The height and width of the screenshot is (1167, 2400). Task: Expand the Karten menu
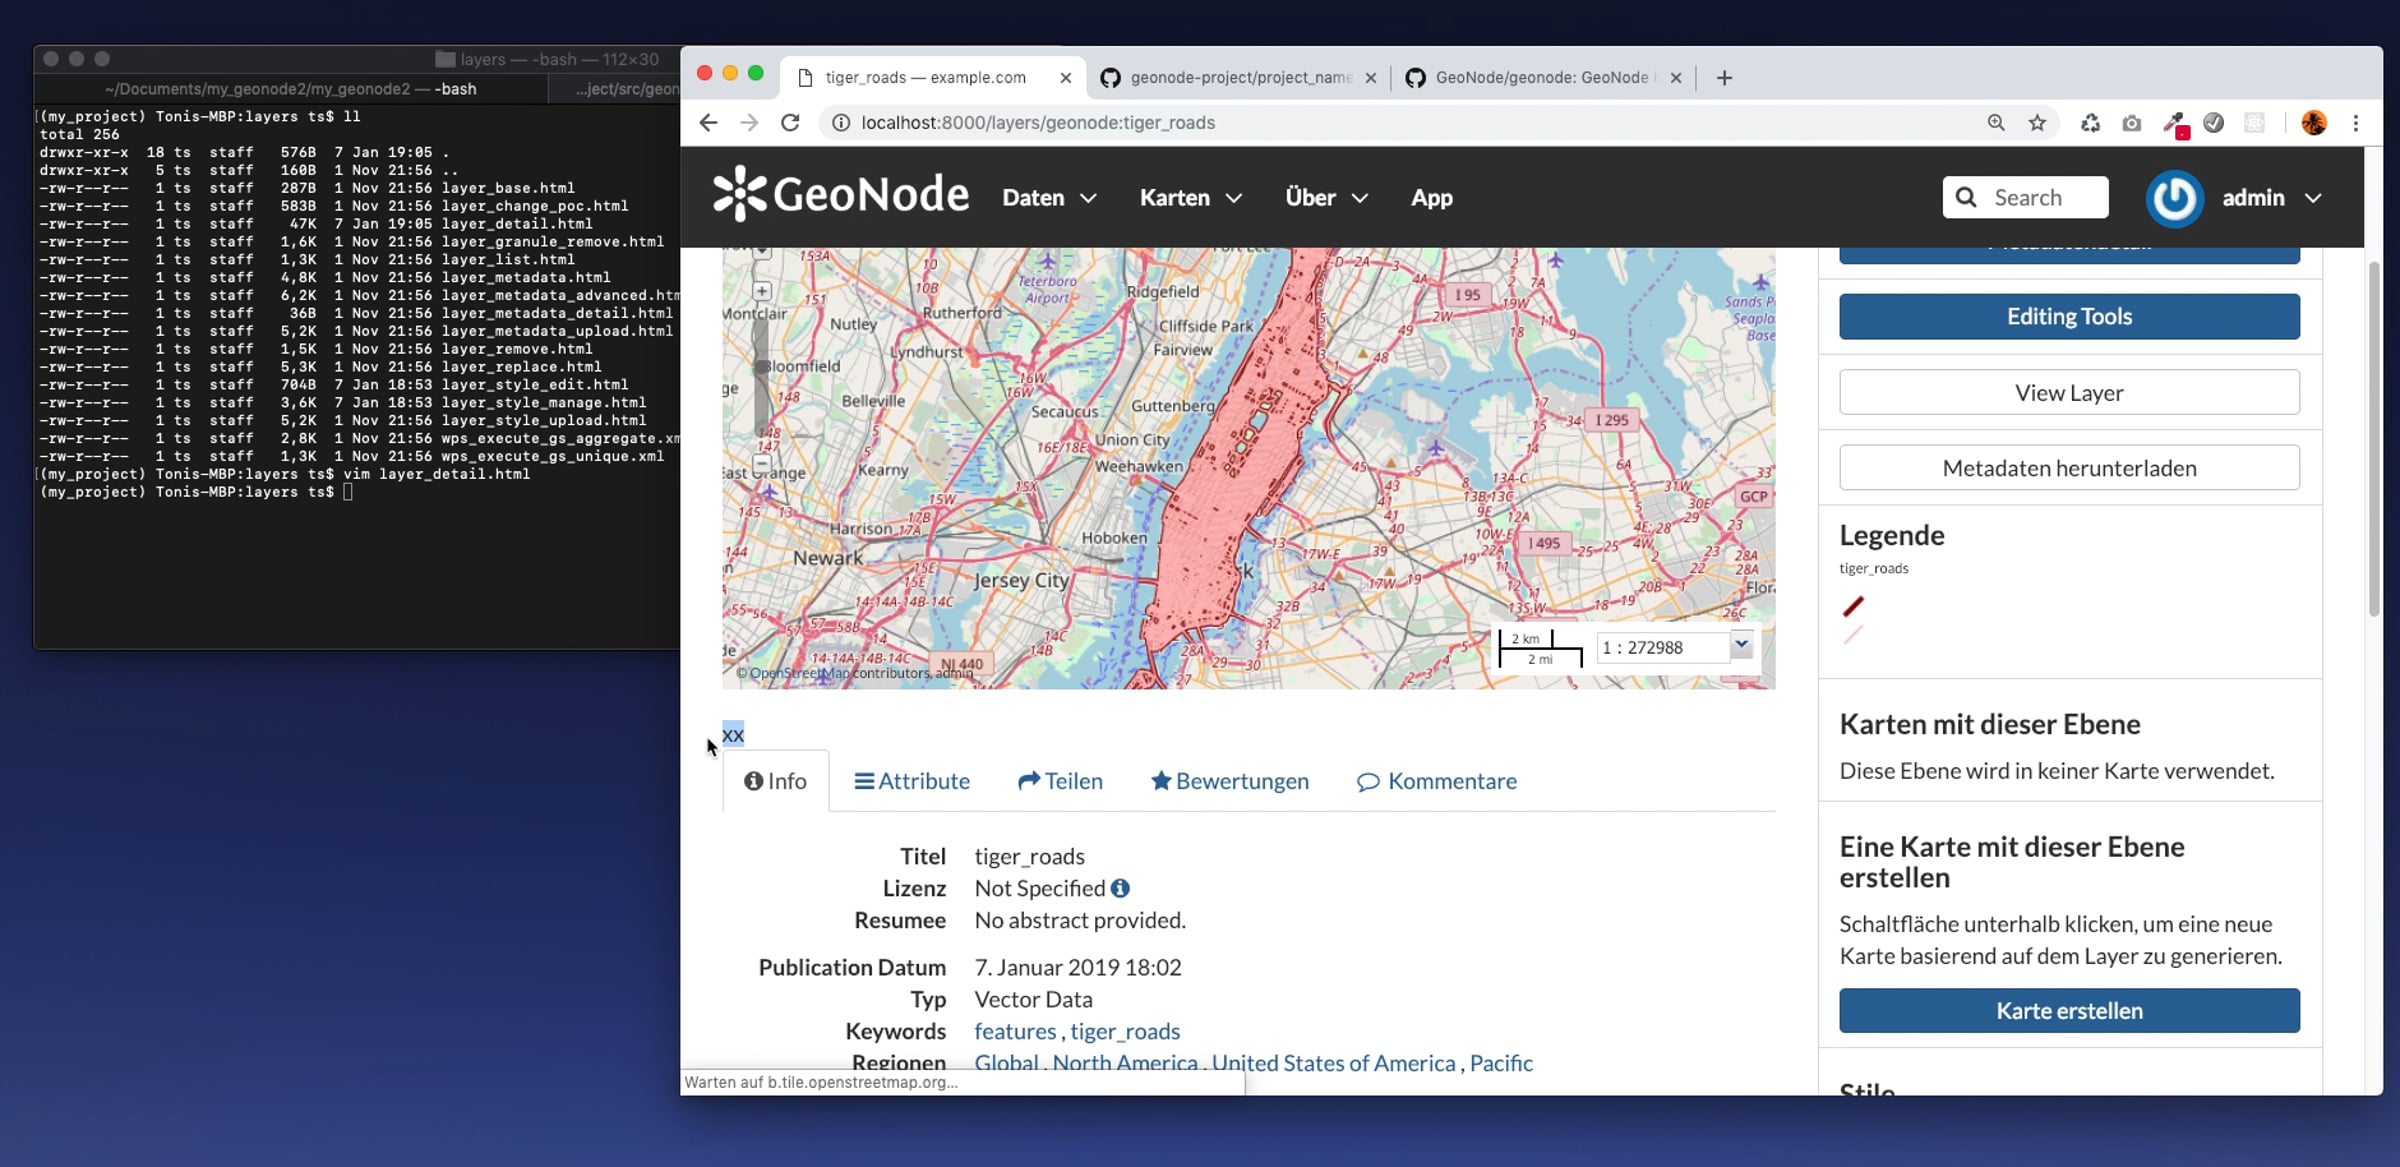pyautogui.click(x=1191, y=198)
